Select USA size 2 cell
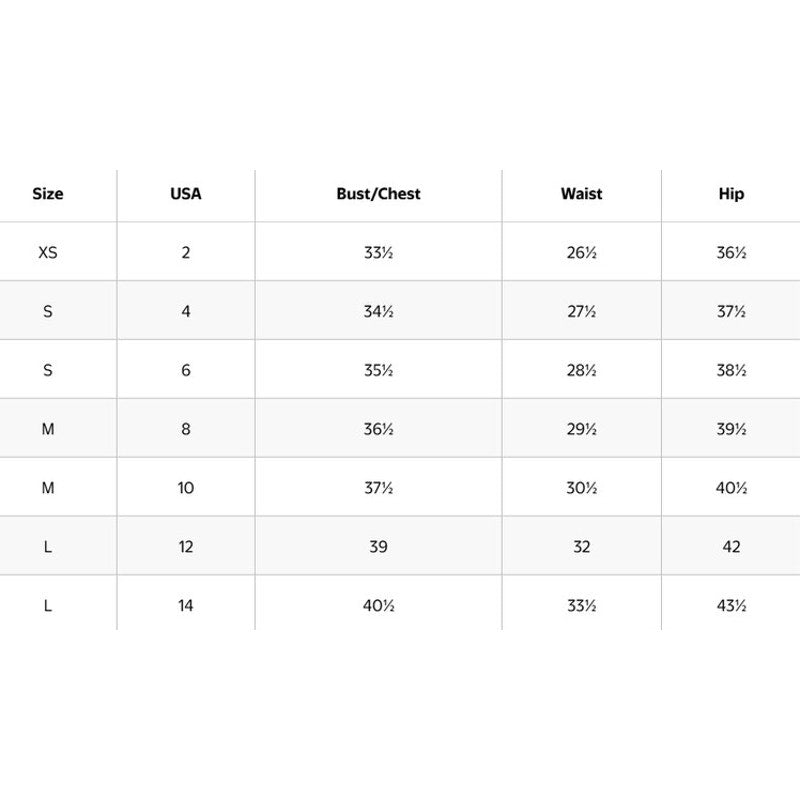Image resolution: width=800 pixels, height=800 pixels. point(186,253)
